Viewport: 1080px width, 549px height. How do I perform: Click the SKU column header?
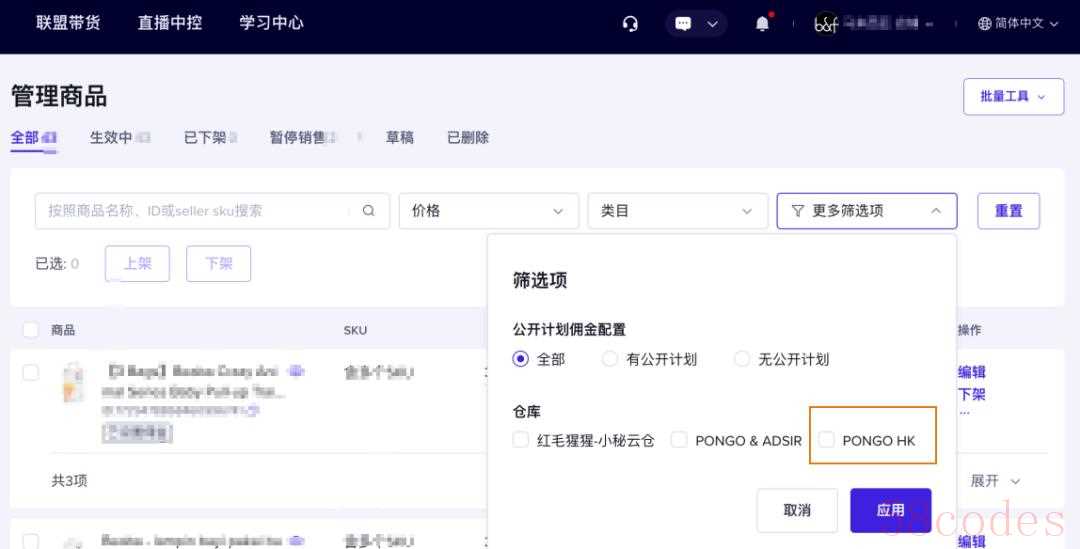[x=355, y=331]
